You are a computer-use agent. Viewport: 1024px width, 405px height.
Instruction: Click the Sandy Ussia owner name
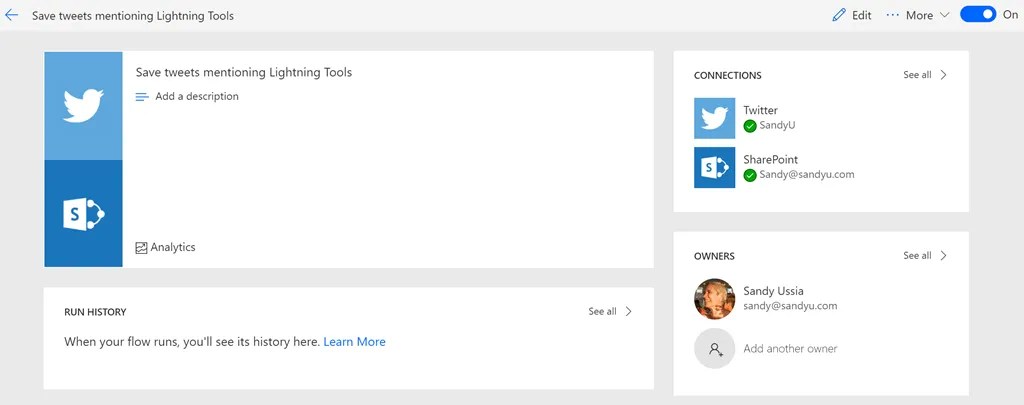(x=773, y=291)
